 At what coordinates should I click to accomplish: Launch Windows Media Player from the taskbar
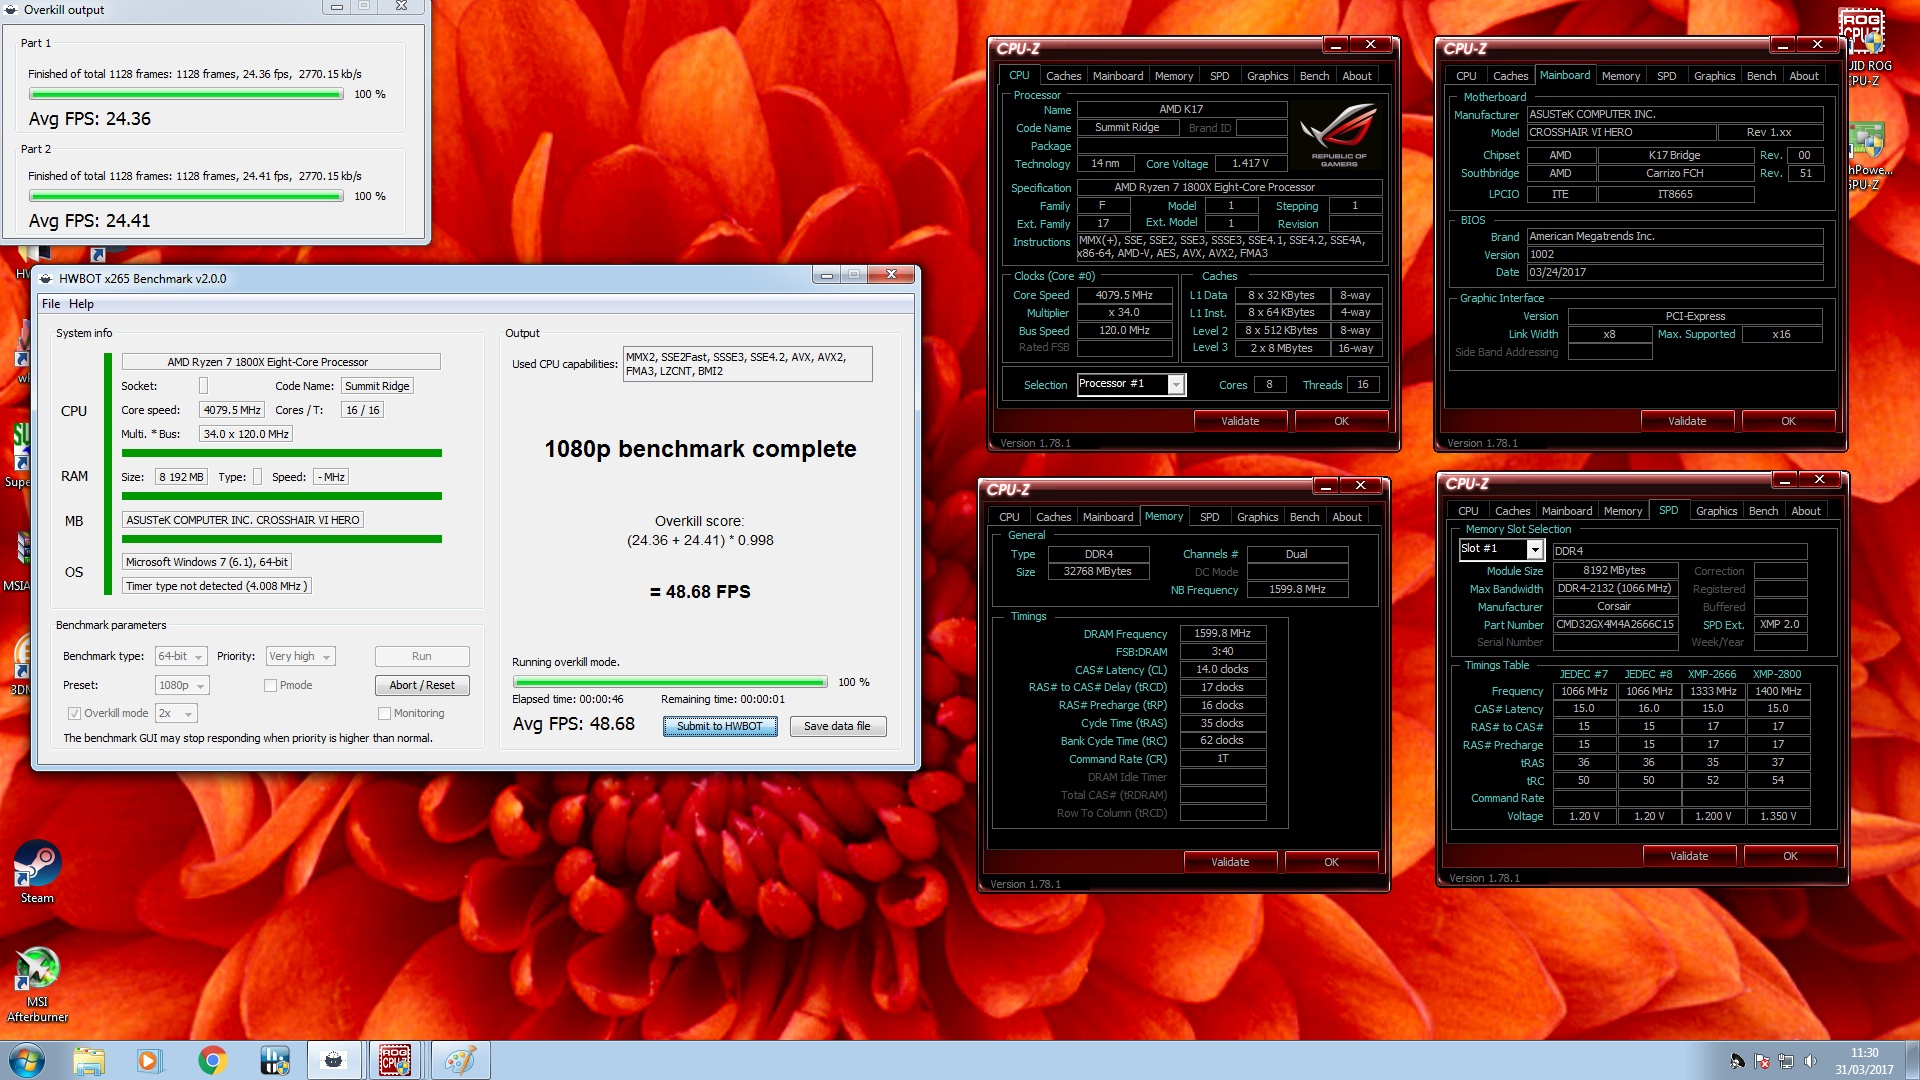point(149,1060)
